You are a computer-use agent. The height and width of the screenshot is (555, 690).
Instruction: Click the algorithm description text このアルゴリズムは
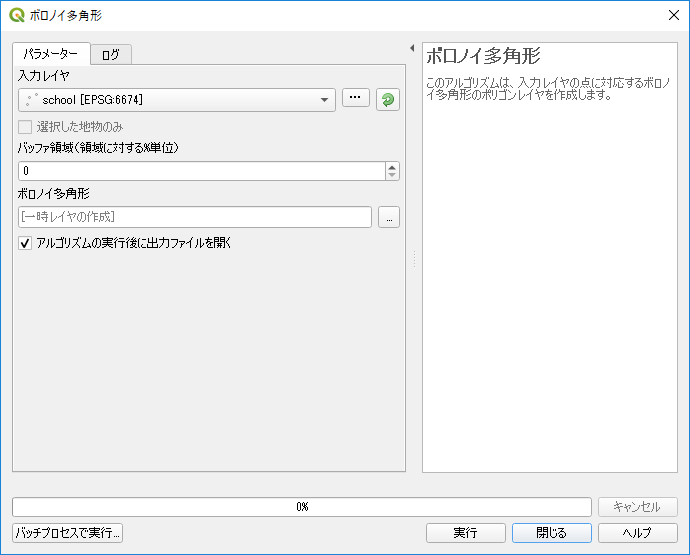click(x=548, y=88)
